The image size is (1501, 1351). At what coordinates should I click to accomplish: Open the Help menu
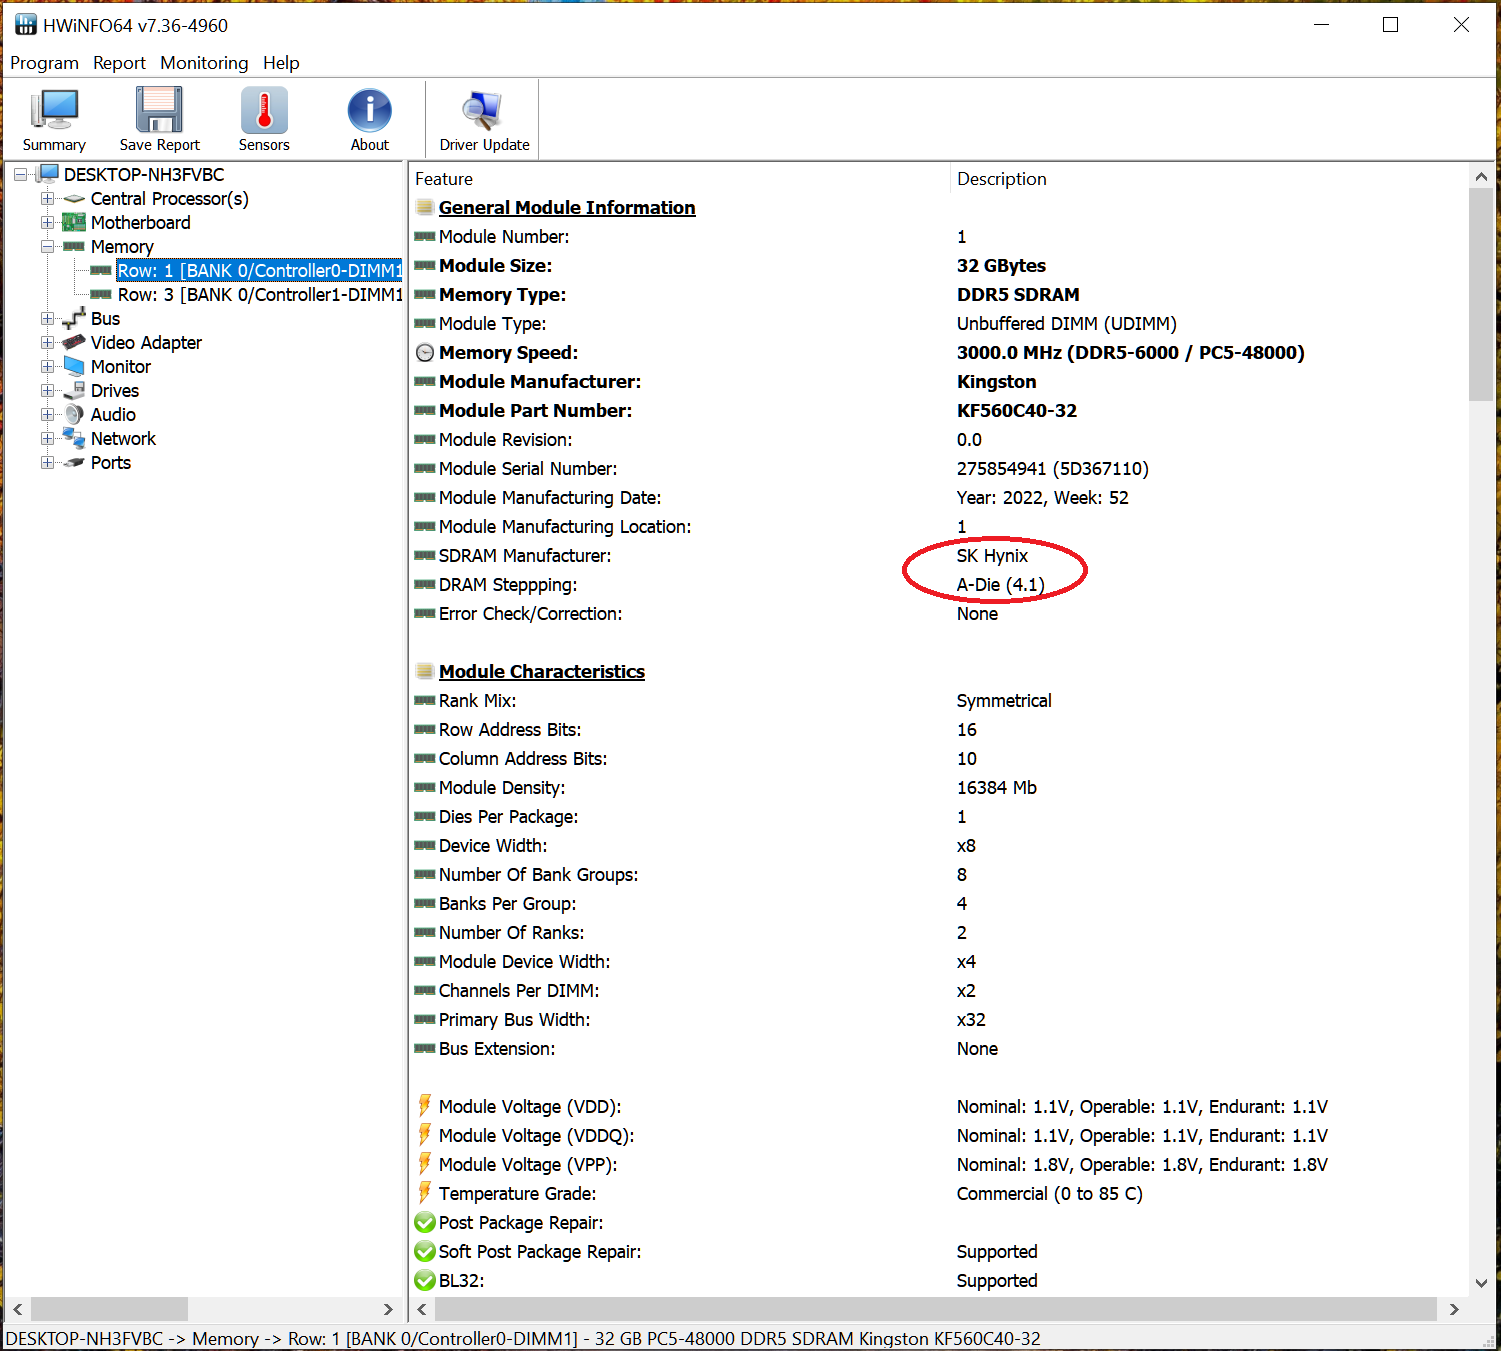point(281,63)
